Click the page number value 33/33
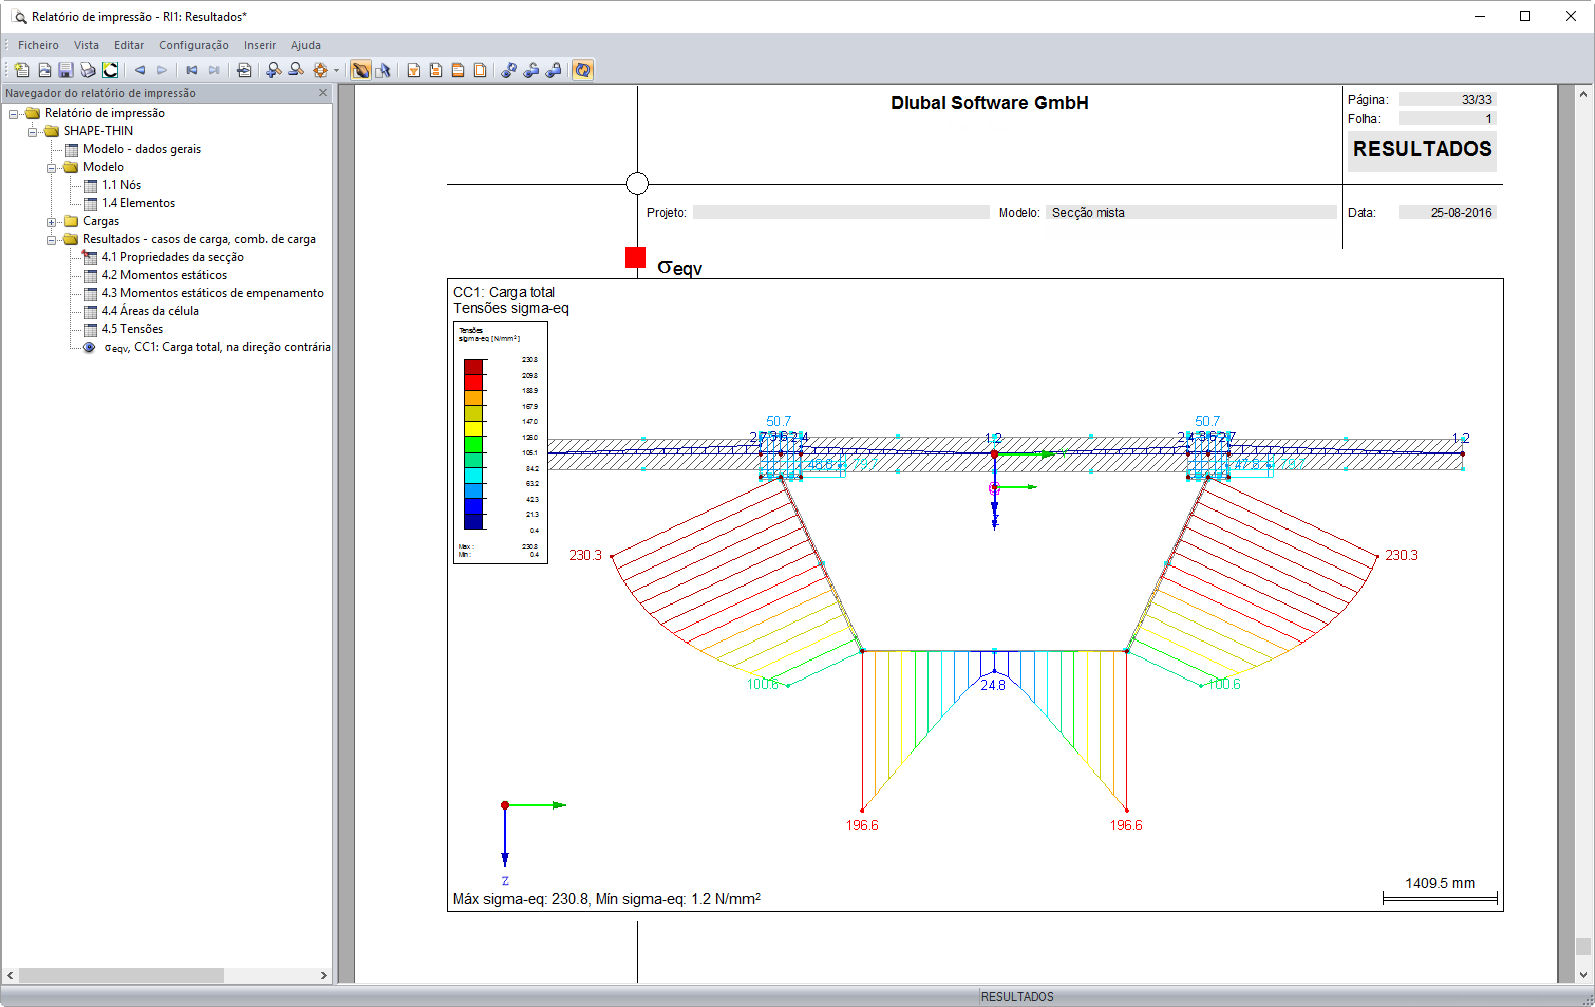This screenshot has width=1595, height=1007. point(1476,100)
